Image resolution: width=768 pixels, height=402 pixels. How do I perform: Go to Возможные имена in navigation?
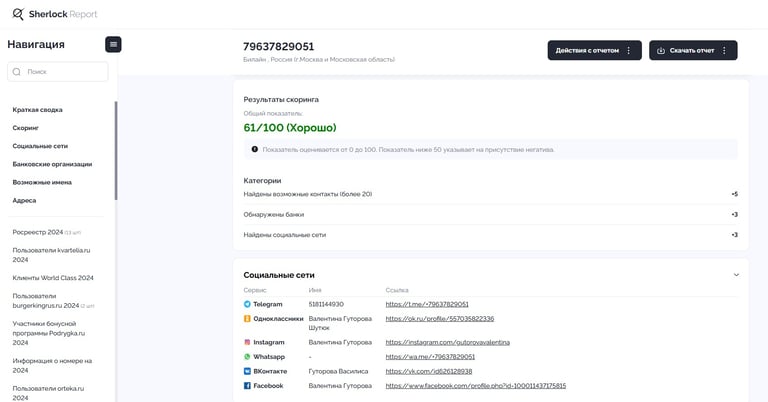pos(42,182)
